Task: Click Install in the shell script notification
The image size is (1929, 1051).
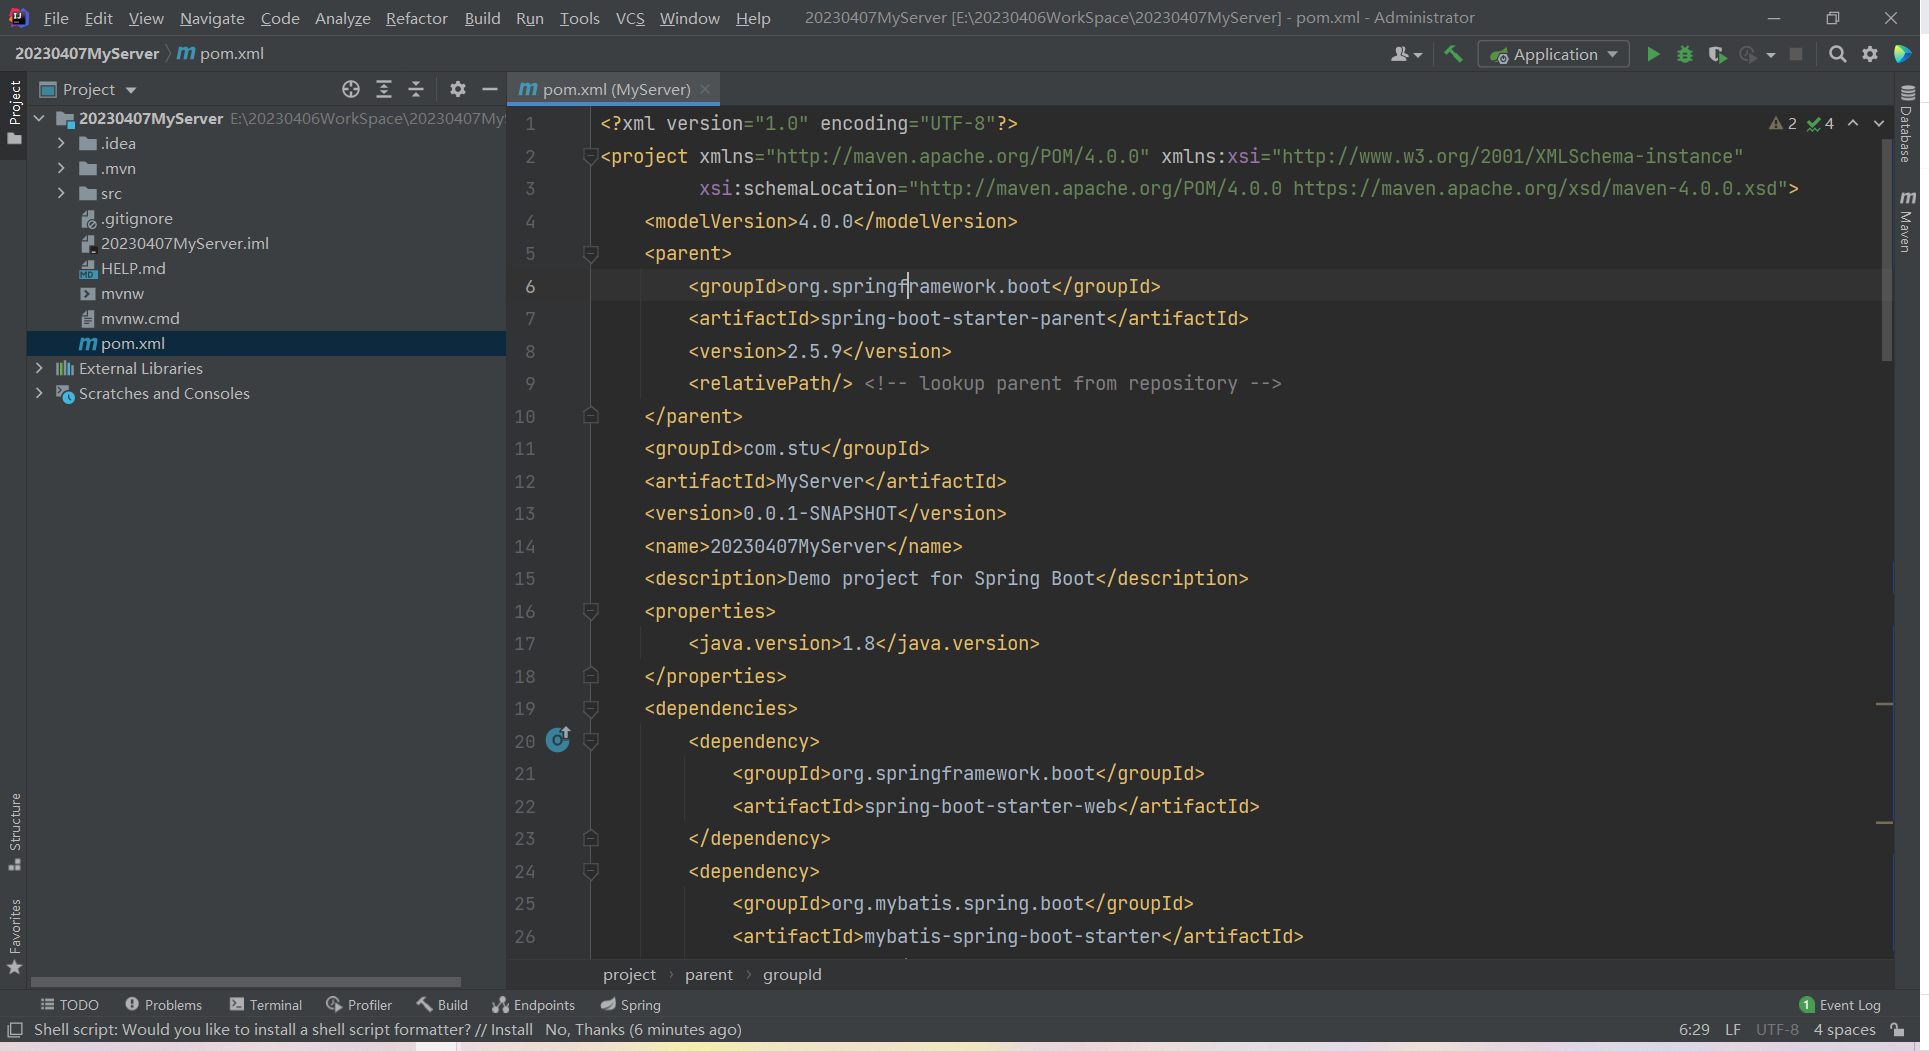Action: tap(511, 1030)
